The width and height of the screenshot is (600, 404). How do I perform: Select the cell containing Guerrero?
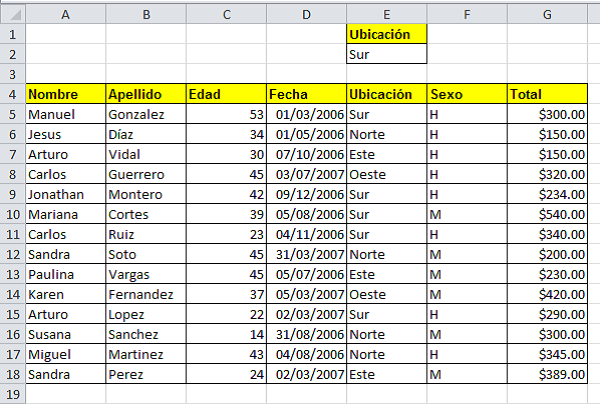click(145, 174)
